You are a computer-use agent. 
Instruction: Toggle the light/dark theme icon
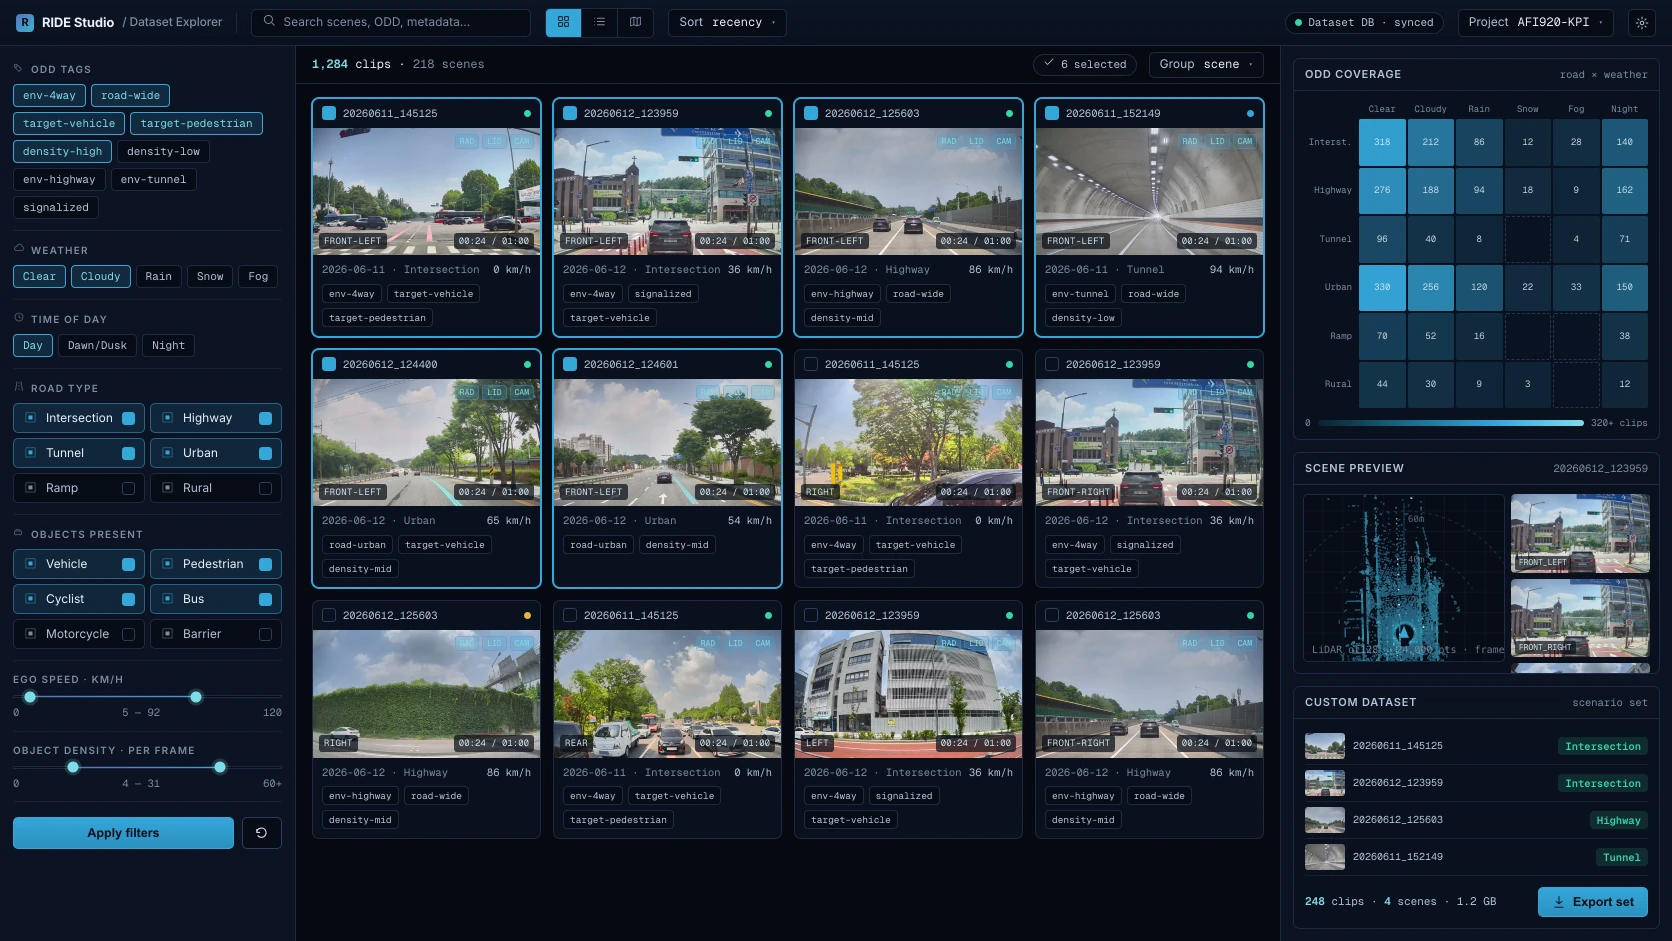(x=1641, y=22)
